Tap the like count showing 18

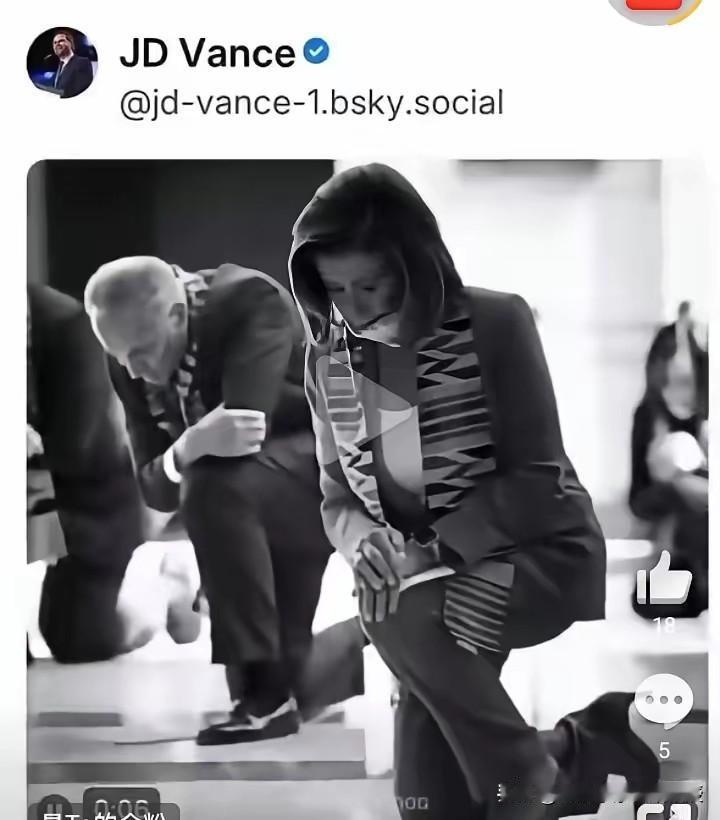point(664,626)
